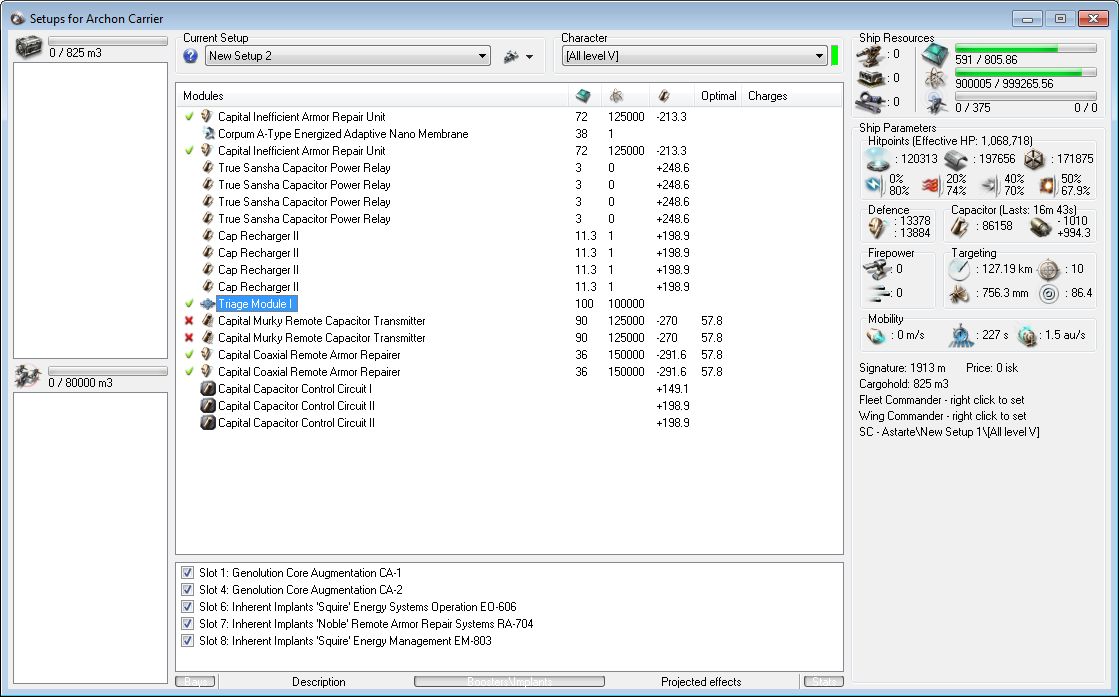
Task: Click the drone bay icon
Action: [29, 377]
